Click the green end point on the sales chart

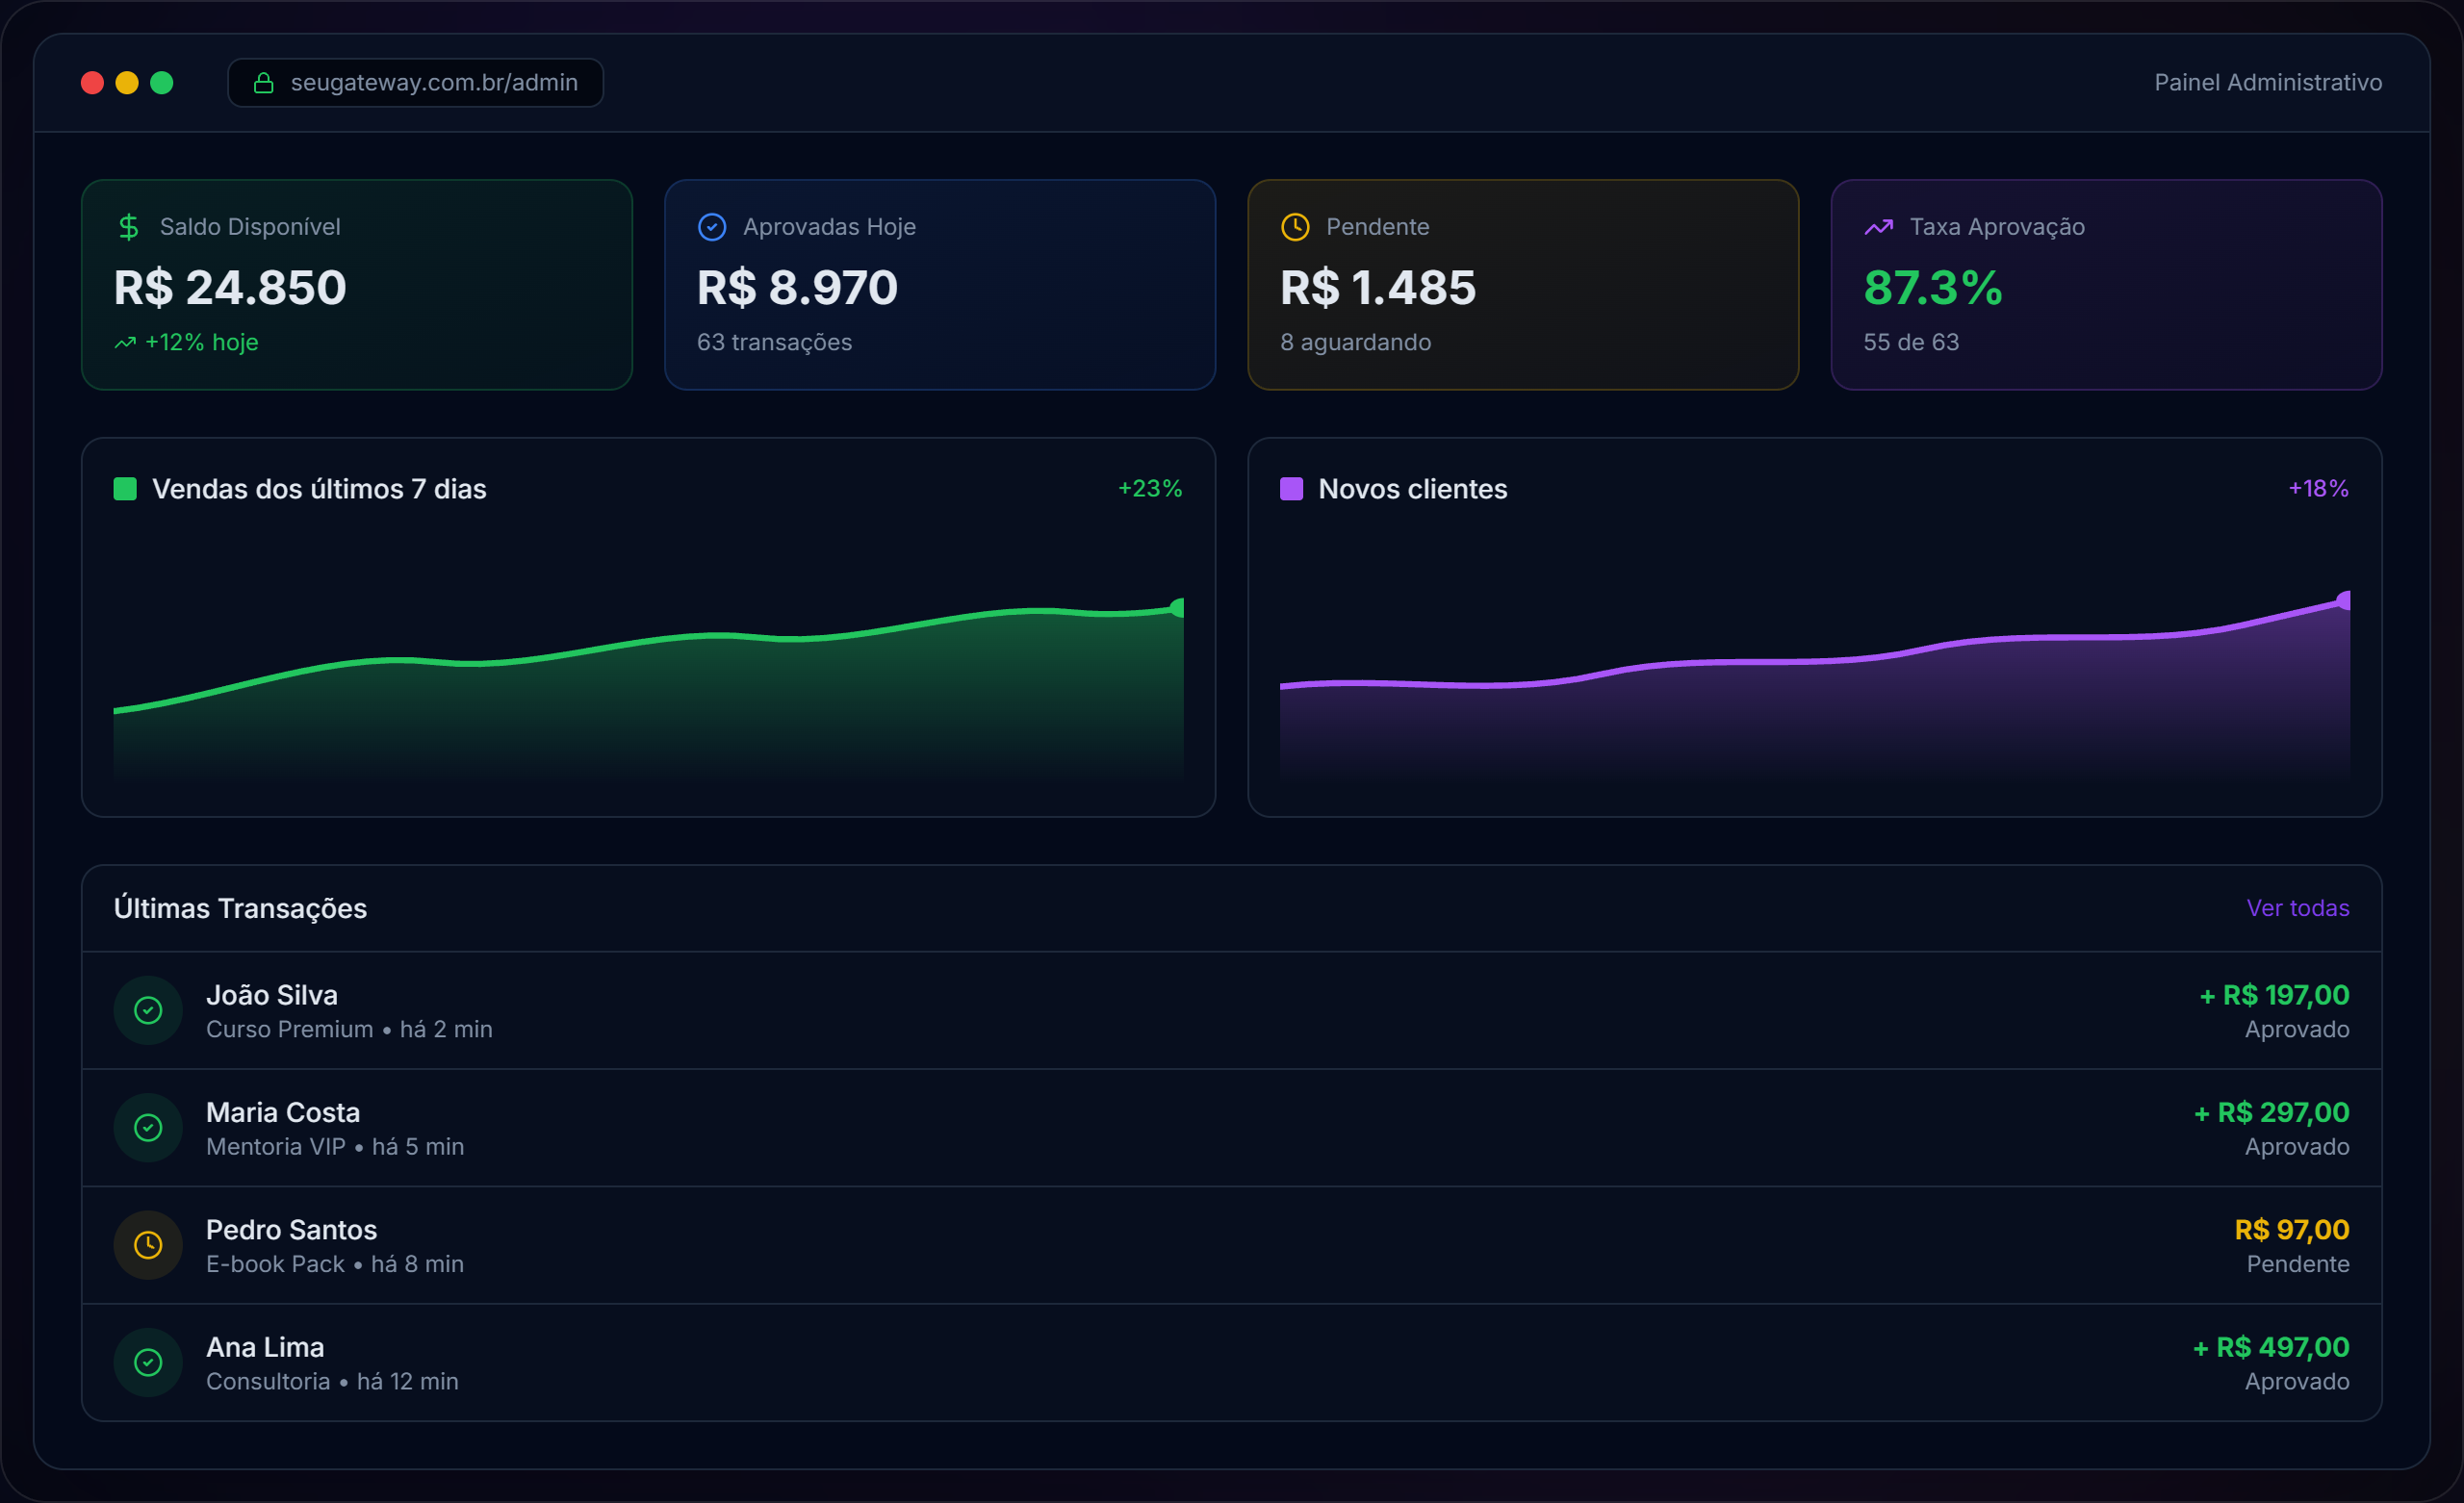coord(1178,608)
